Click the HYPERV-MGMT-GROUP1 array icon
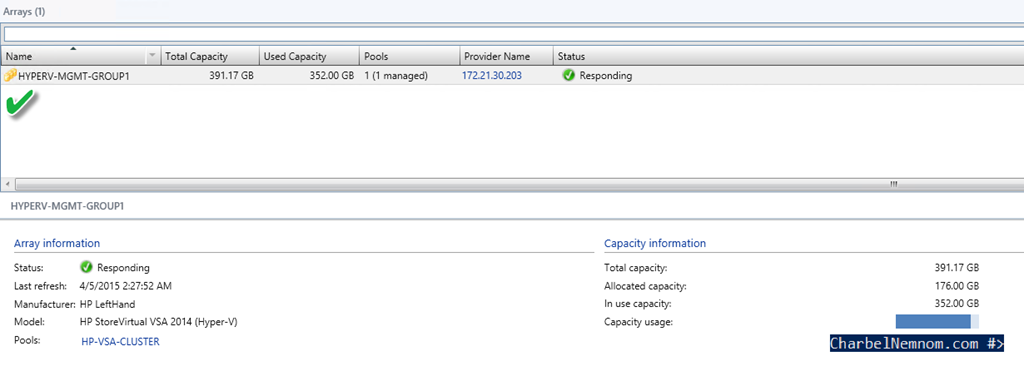Viewport: 1024px width, 366px height. click(10, 76)
